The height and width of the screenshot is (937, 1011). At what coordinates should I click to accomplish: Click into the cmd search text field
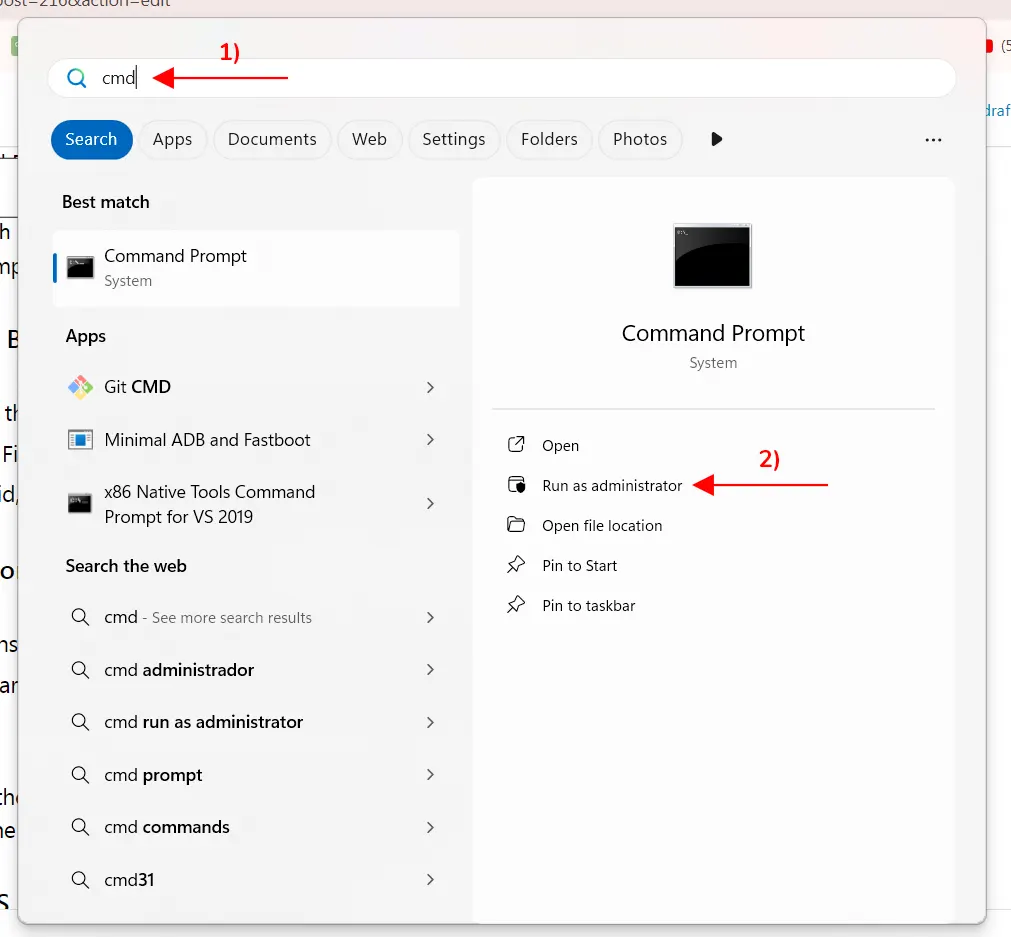pyautogui.click(x=500, y=78)
